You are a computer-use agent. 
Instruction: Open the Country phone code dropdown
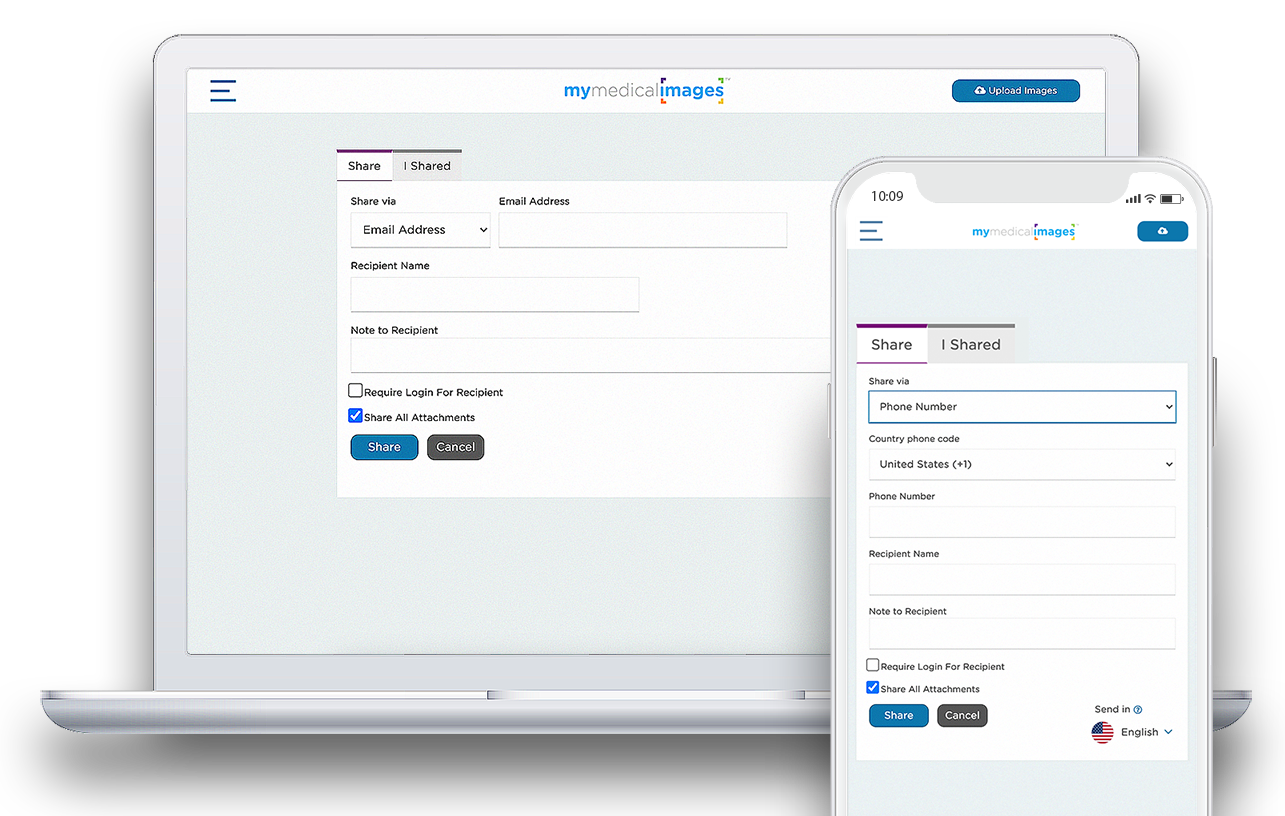tap(1022, 464)
